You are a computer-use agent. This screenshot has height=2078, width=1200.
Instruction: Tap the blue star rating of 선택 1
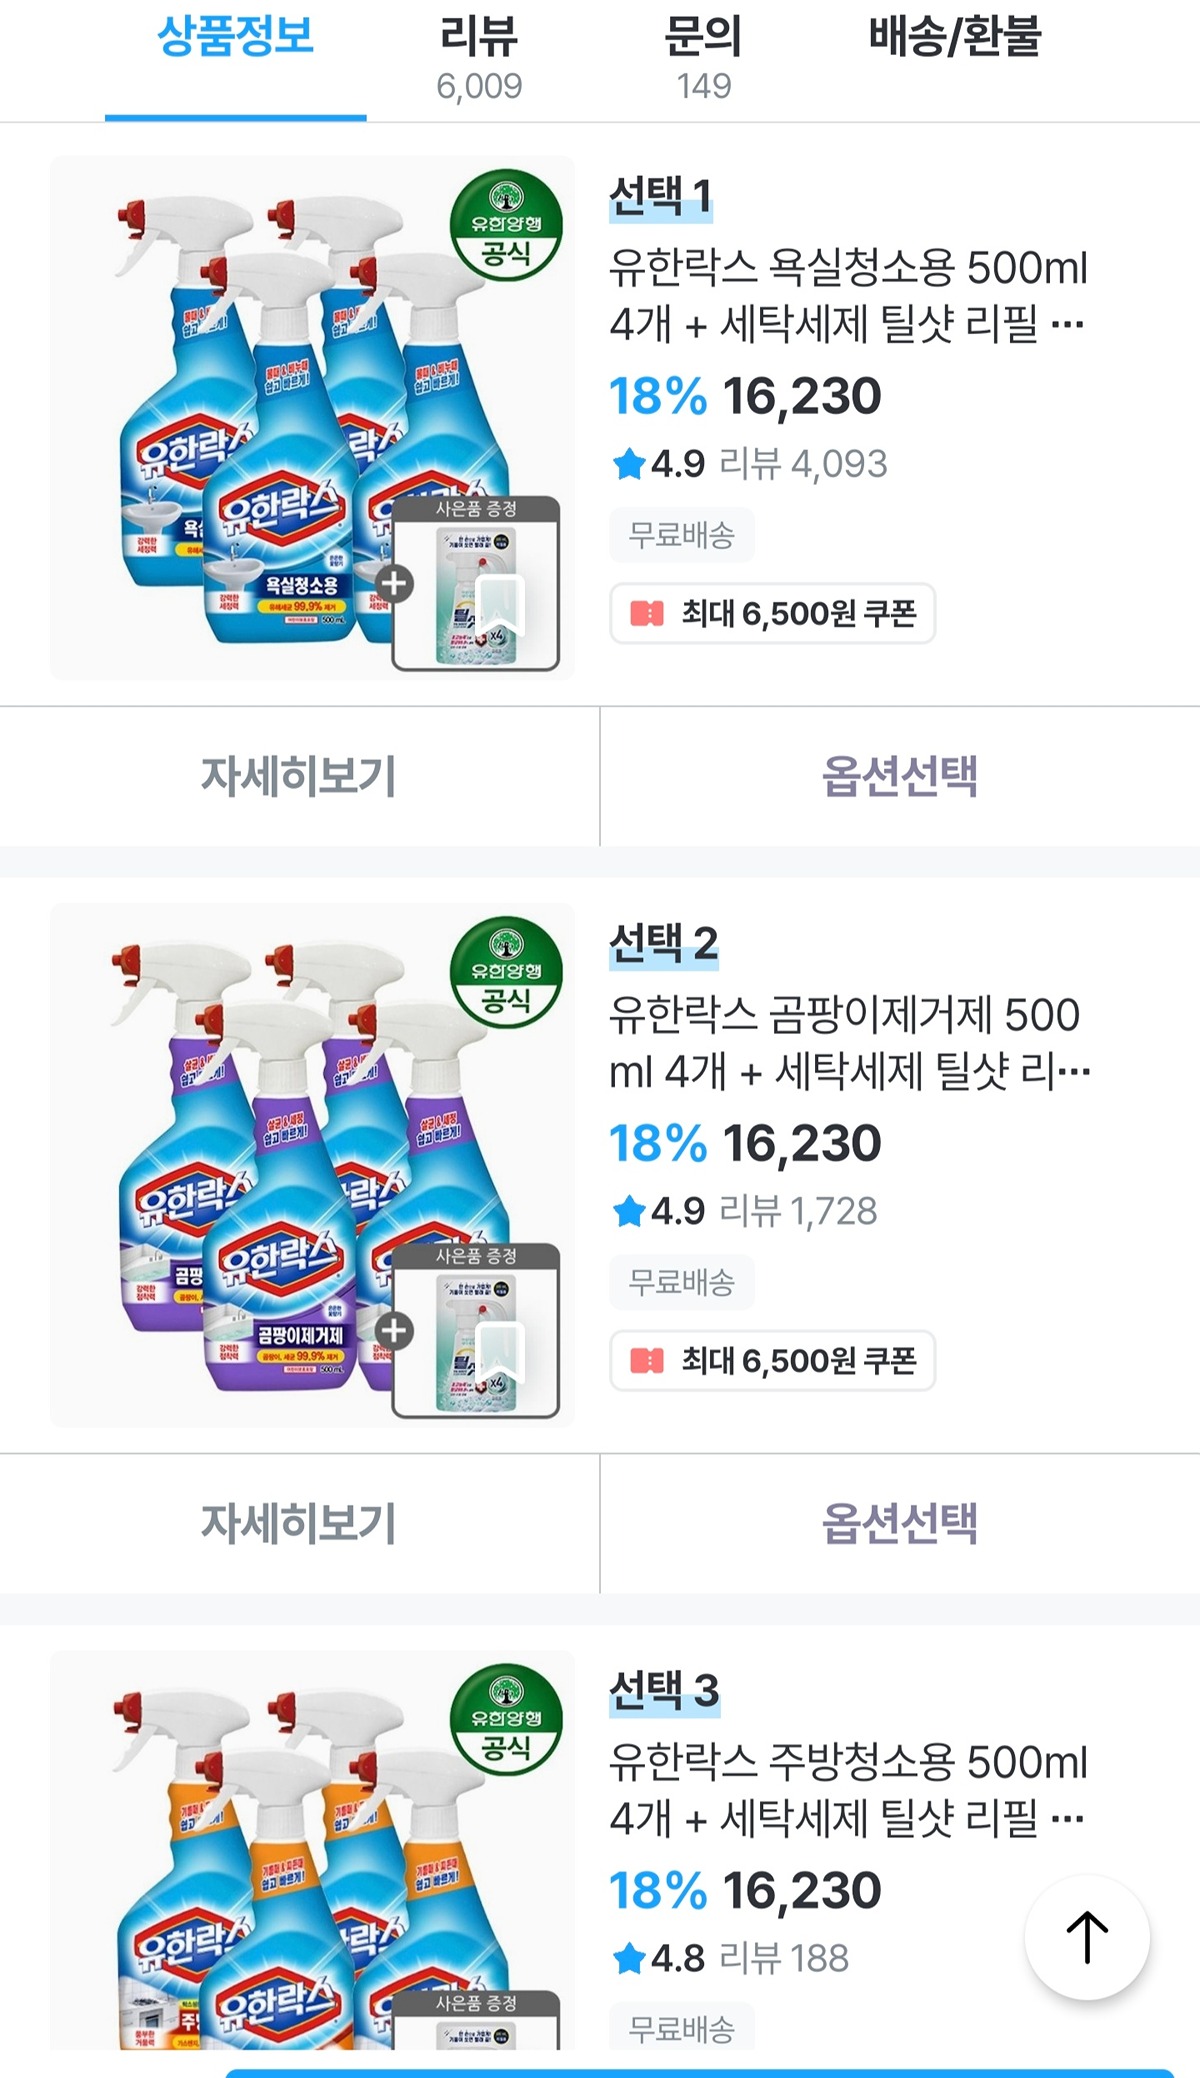point(629,464)
